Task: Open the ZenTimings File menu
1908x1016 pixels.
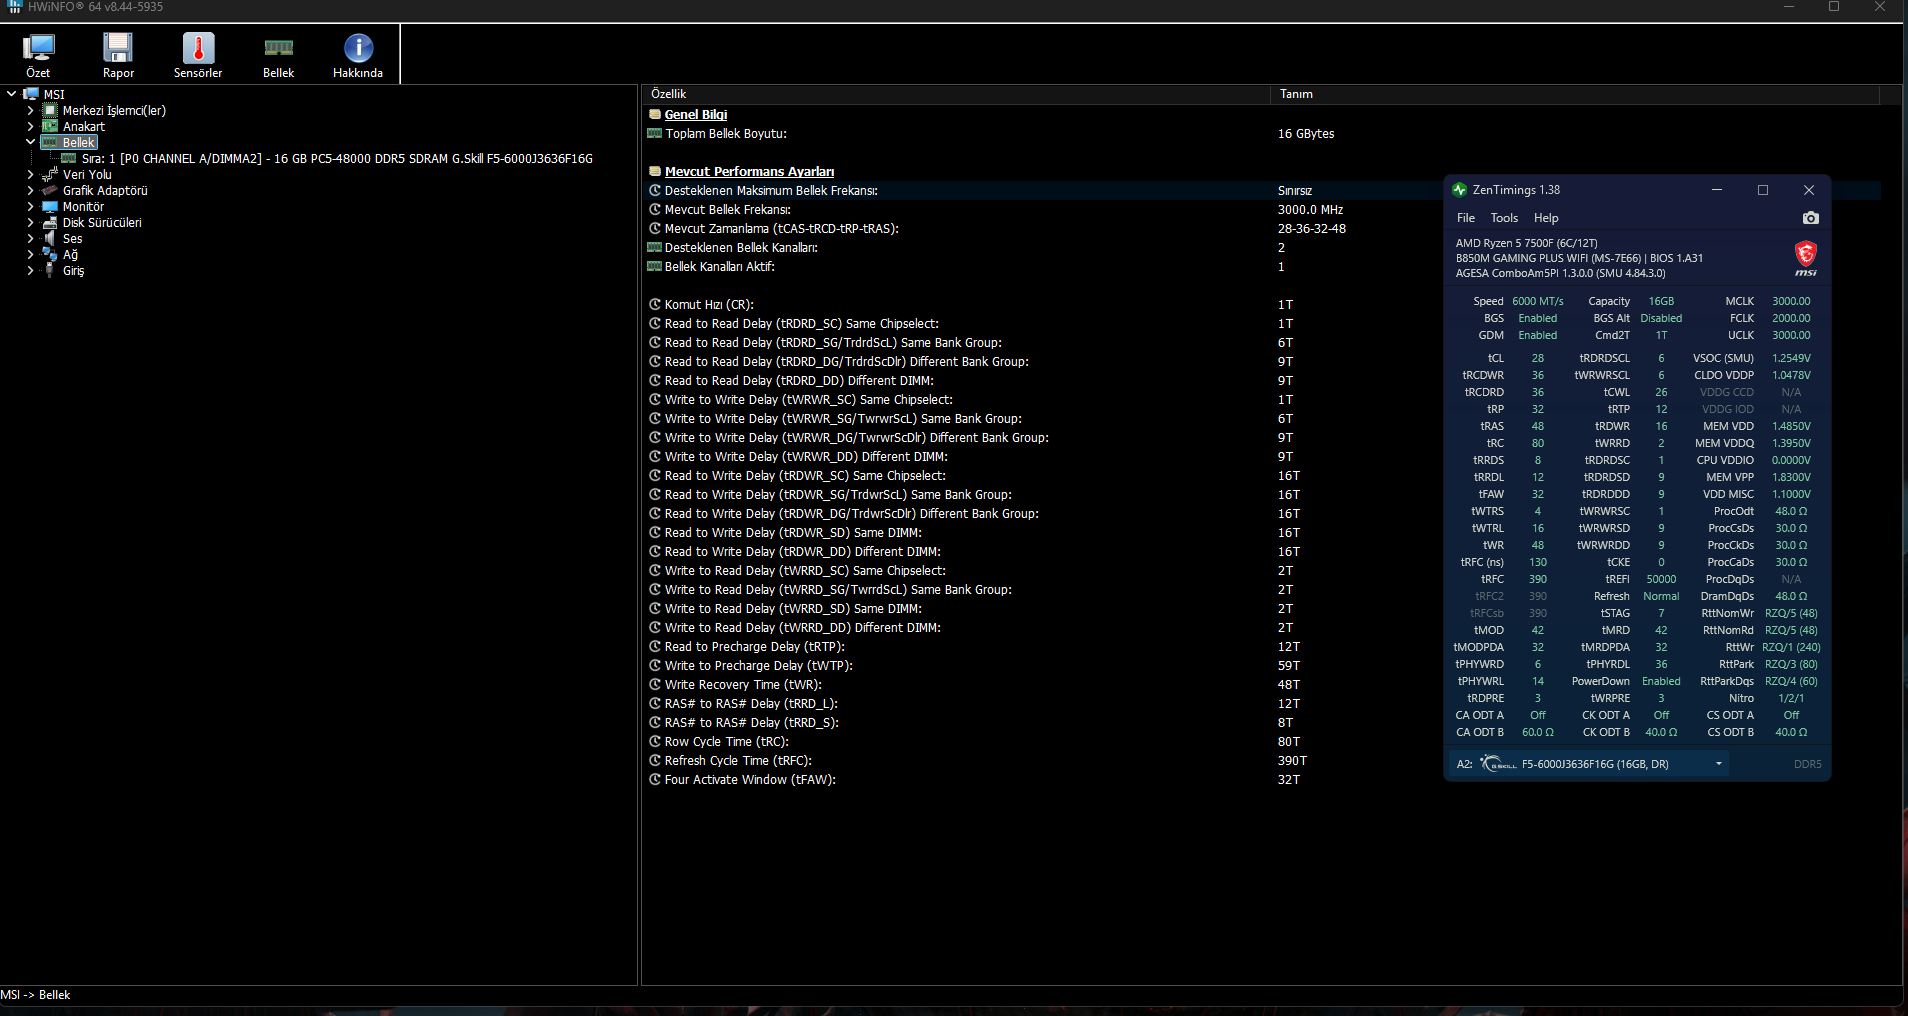Action: coord(1466,218)
